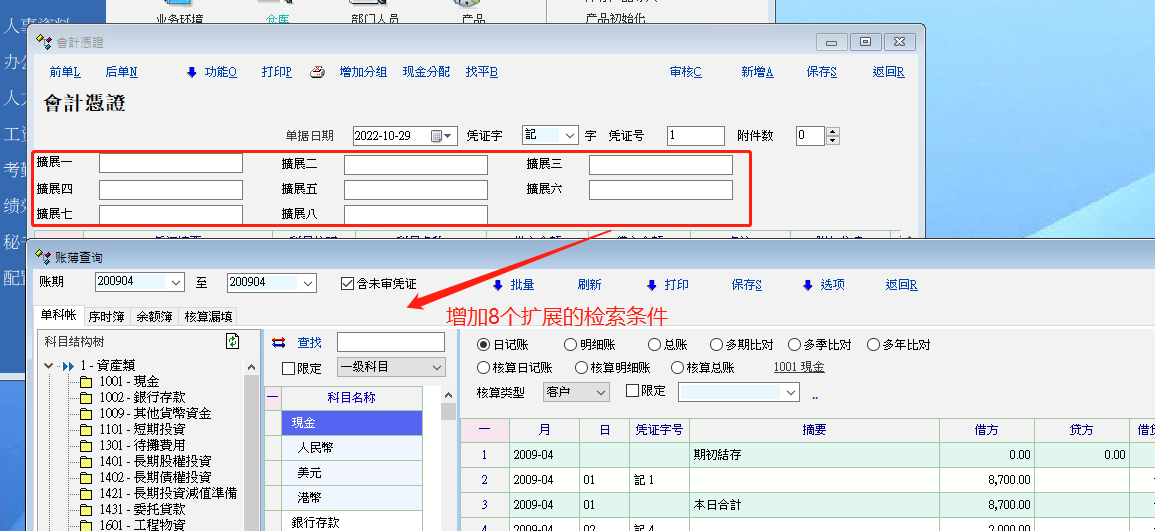Select the 明细账 radio button
Image resolution: width=1155 pixels, height=531 pixels.
pos(569,345)
